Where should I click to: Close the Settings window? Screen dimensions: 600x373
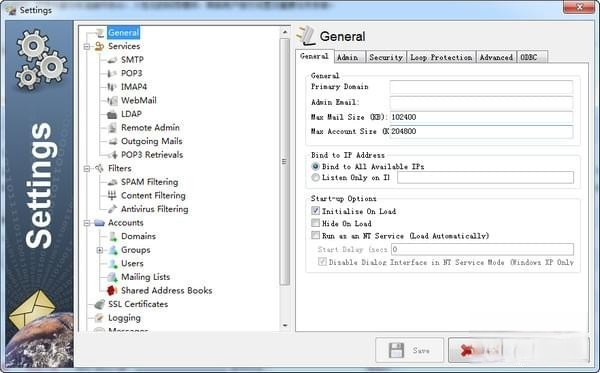[579, 7]
